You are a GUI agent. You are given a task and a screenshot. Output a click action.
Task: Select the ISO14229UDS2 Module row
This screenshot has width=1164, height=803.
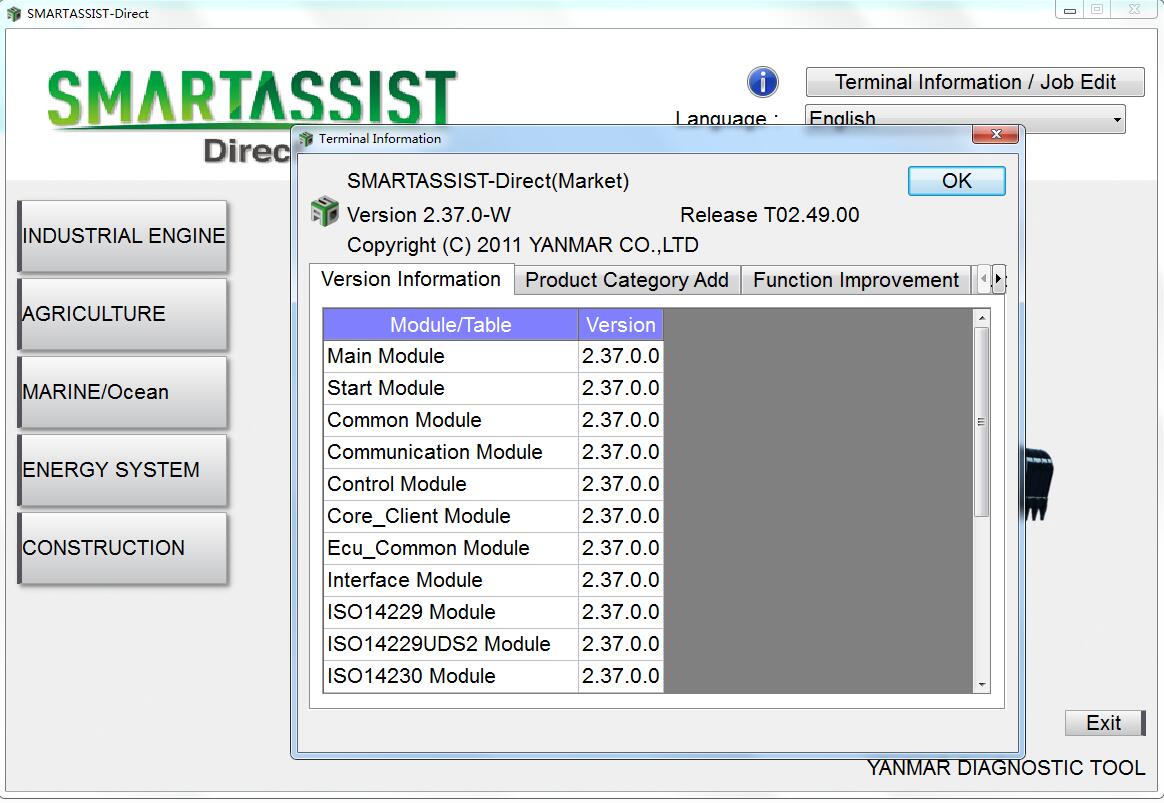tap(493, 643)
